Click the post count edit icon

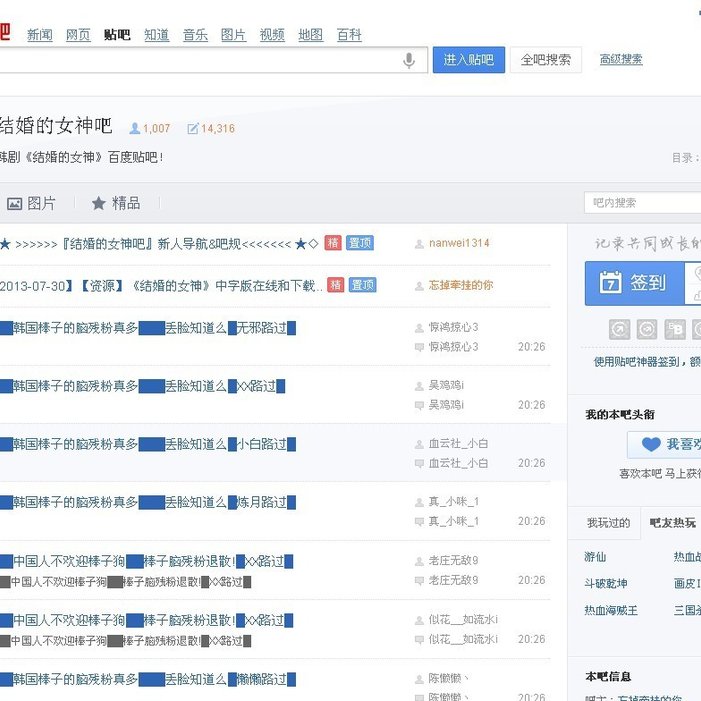[x=193, y=129]
